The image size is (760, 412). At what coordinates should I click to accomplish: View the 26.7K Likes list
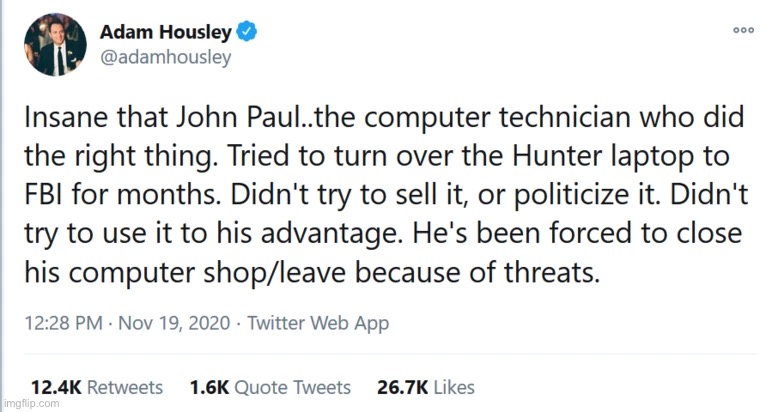pos(423,387)
